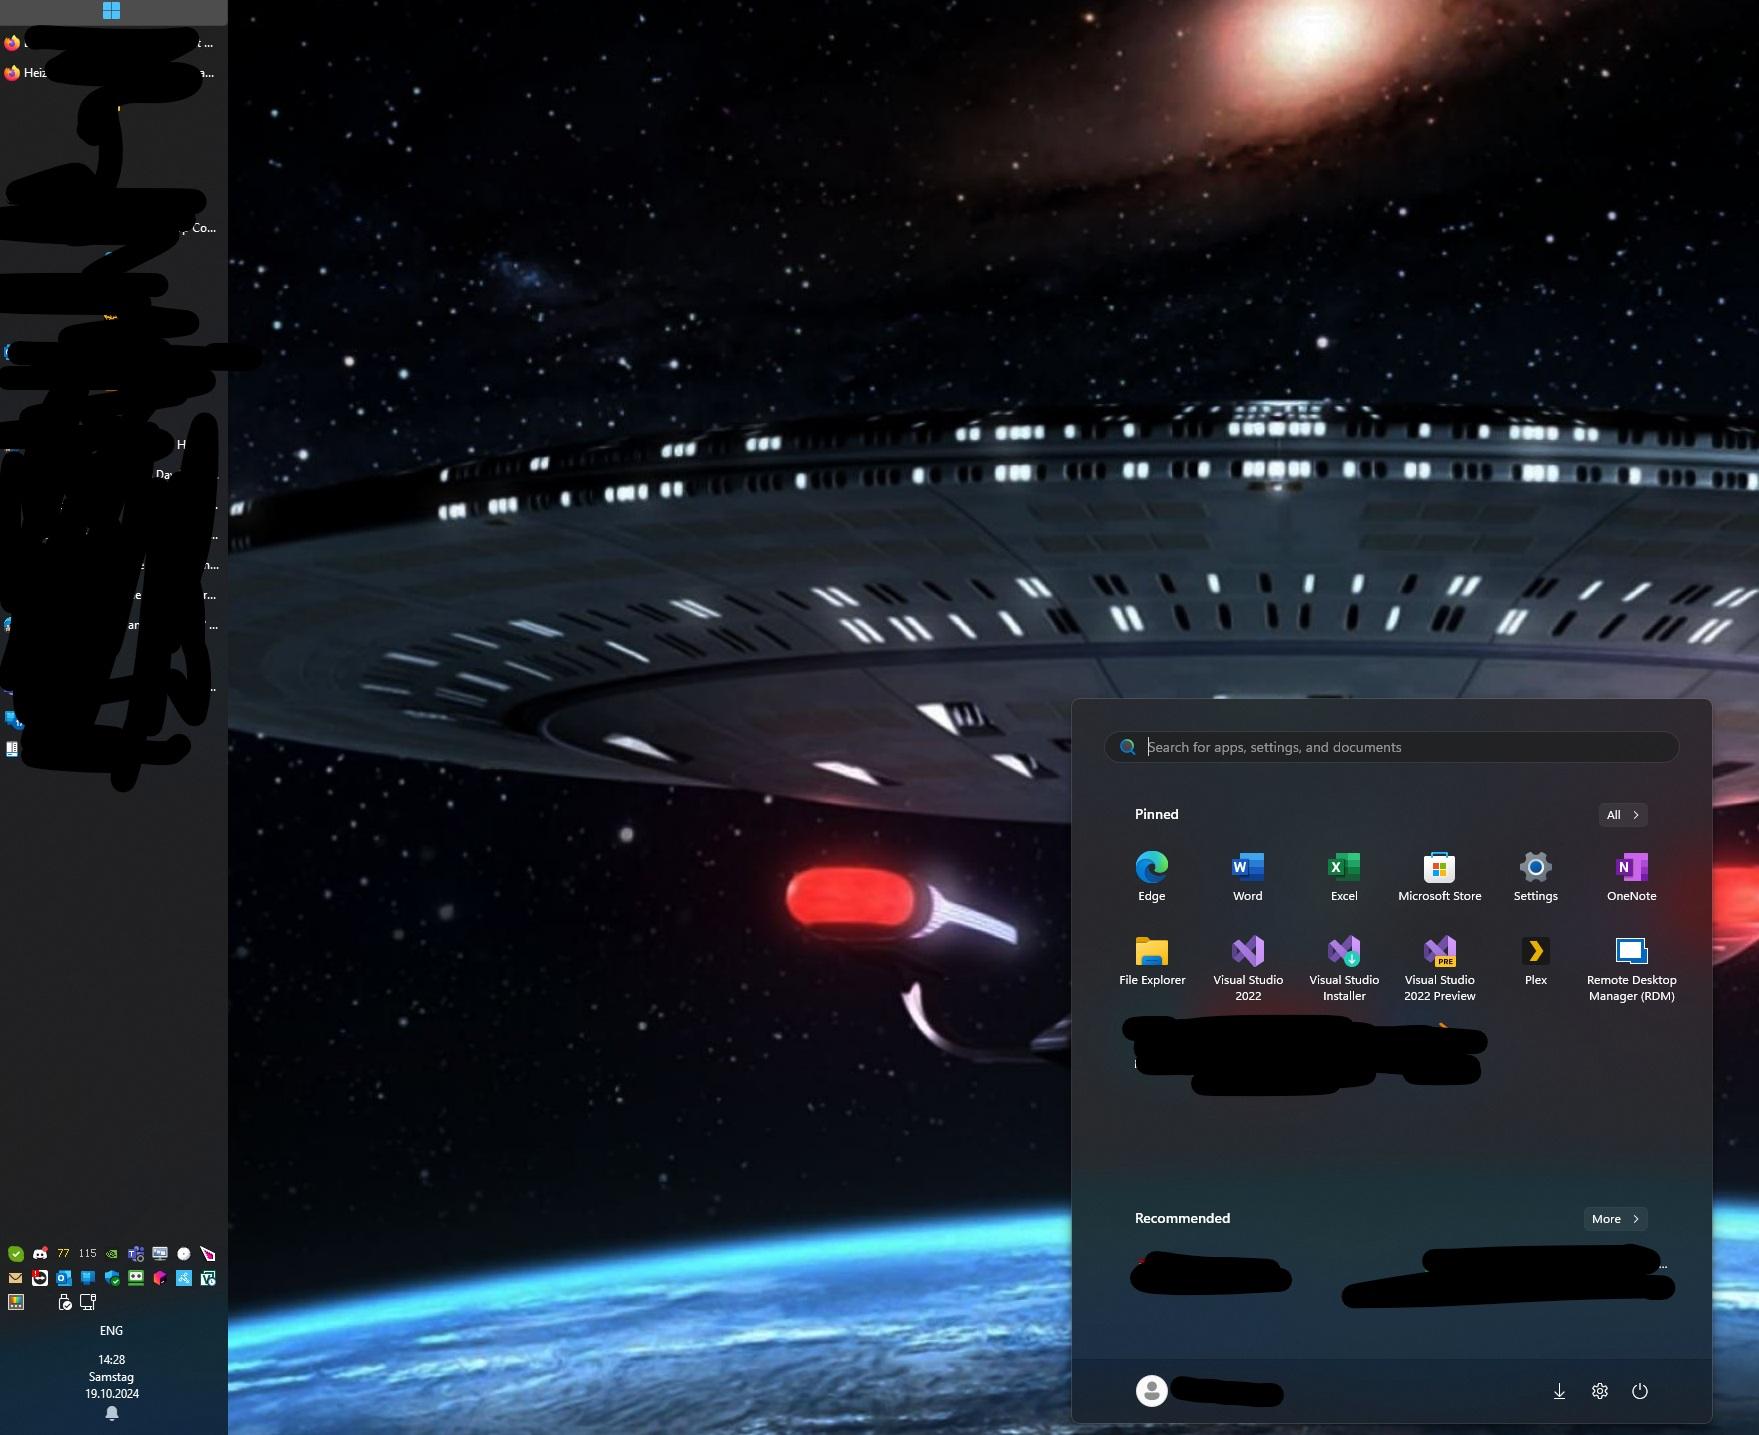1759x1435 pixels.
Task: Open the safely remove hardware USB icon
Action: pyautogui.click(x=65, y=1302)
